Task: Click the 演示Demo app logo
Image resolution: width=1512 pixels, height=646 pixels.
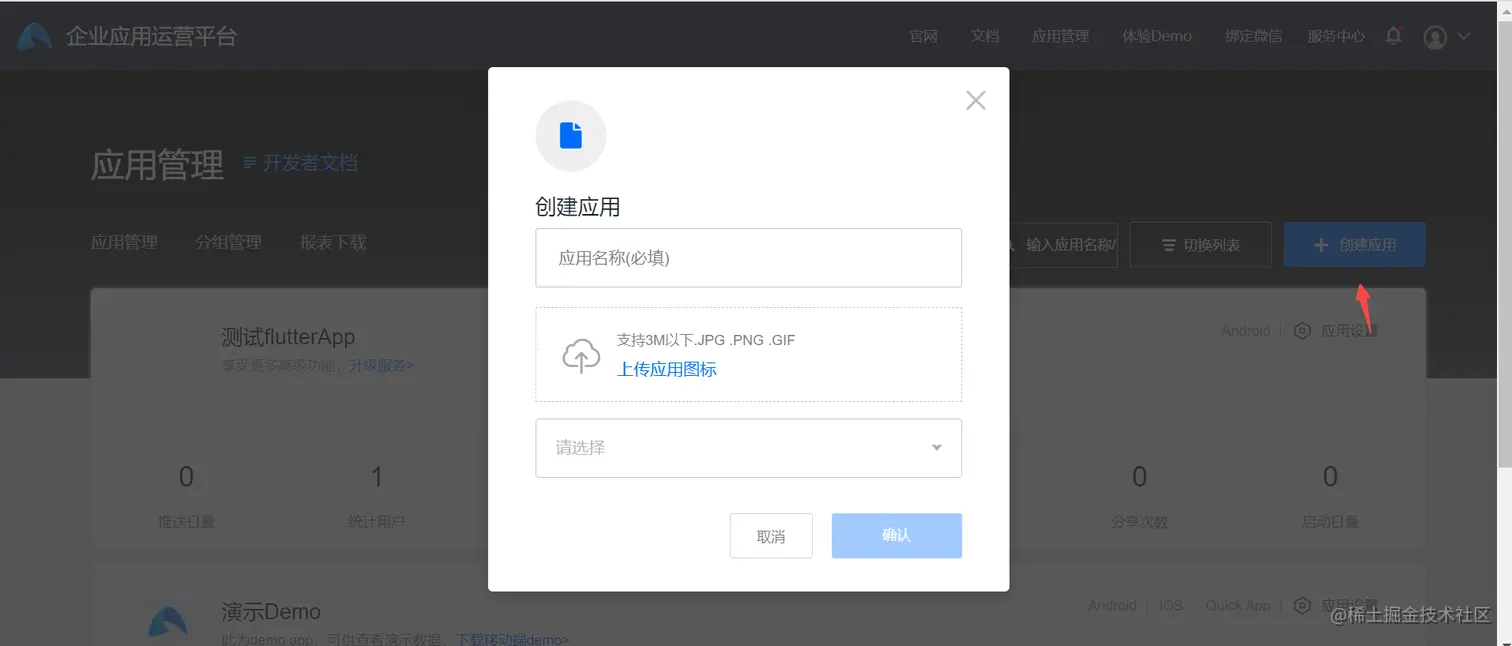Action: click(x=168, y=621)
